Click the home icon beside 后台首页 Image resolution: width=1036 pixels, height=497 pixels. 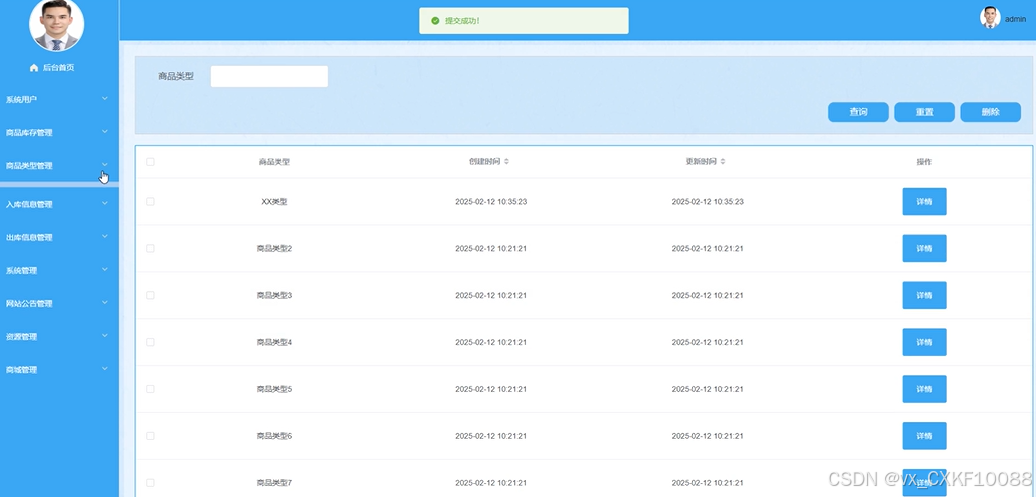pyautogui.click(x=34, y=67)
